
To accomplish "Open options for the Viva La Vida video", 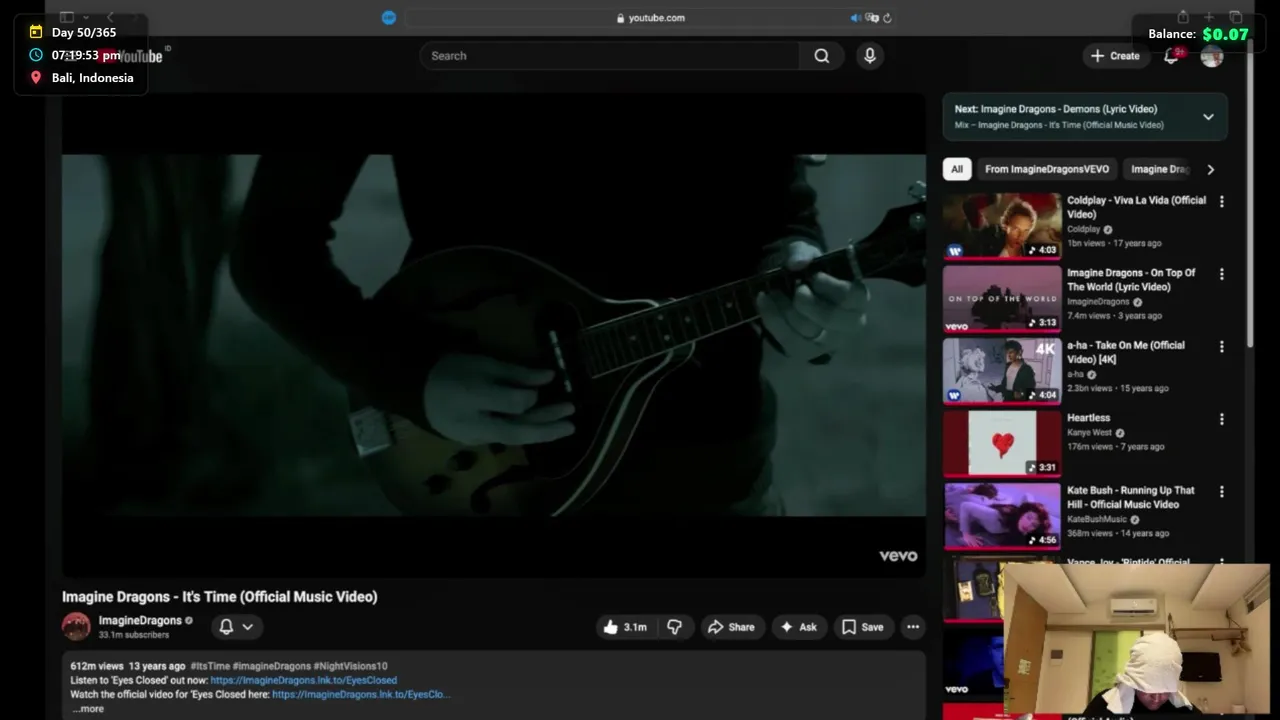I will (x=1221, y=202).
